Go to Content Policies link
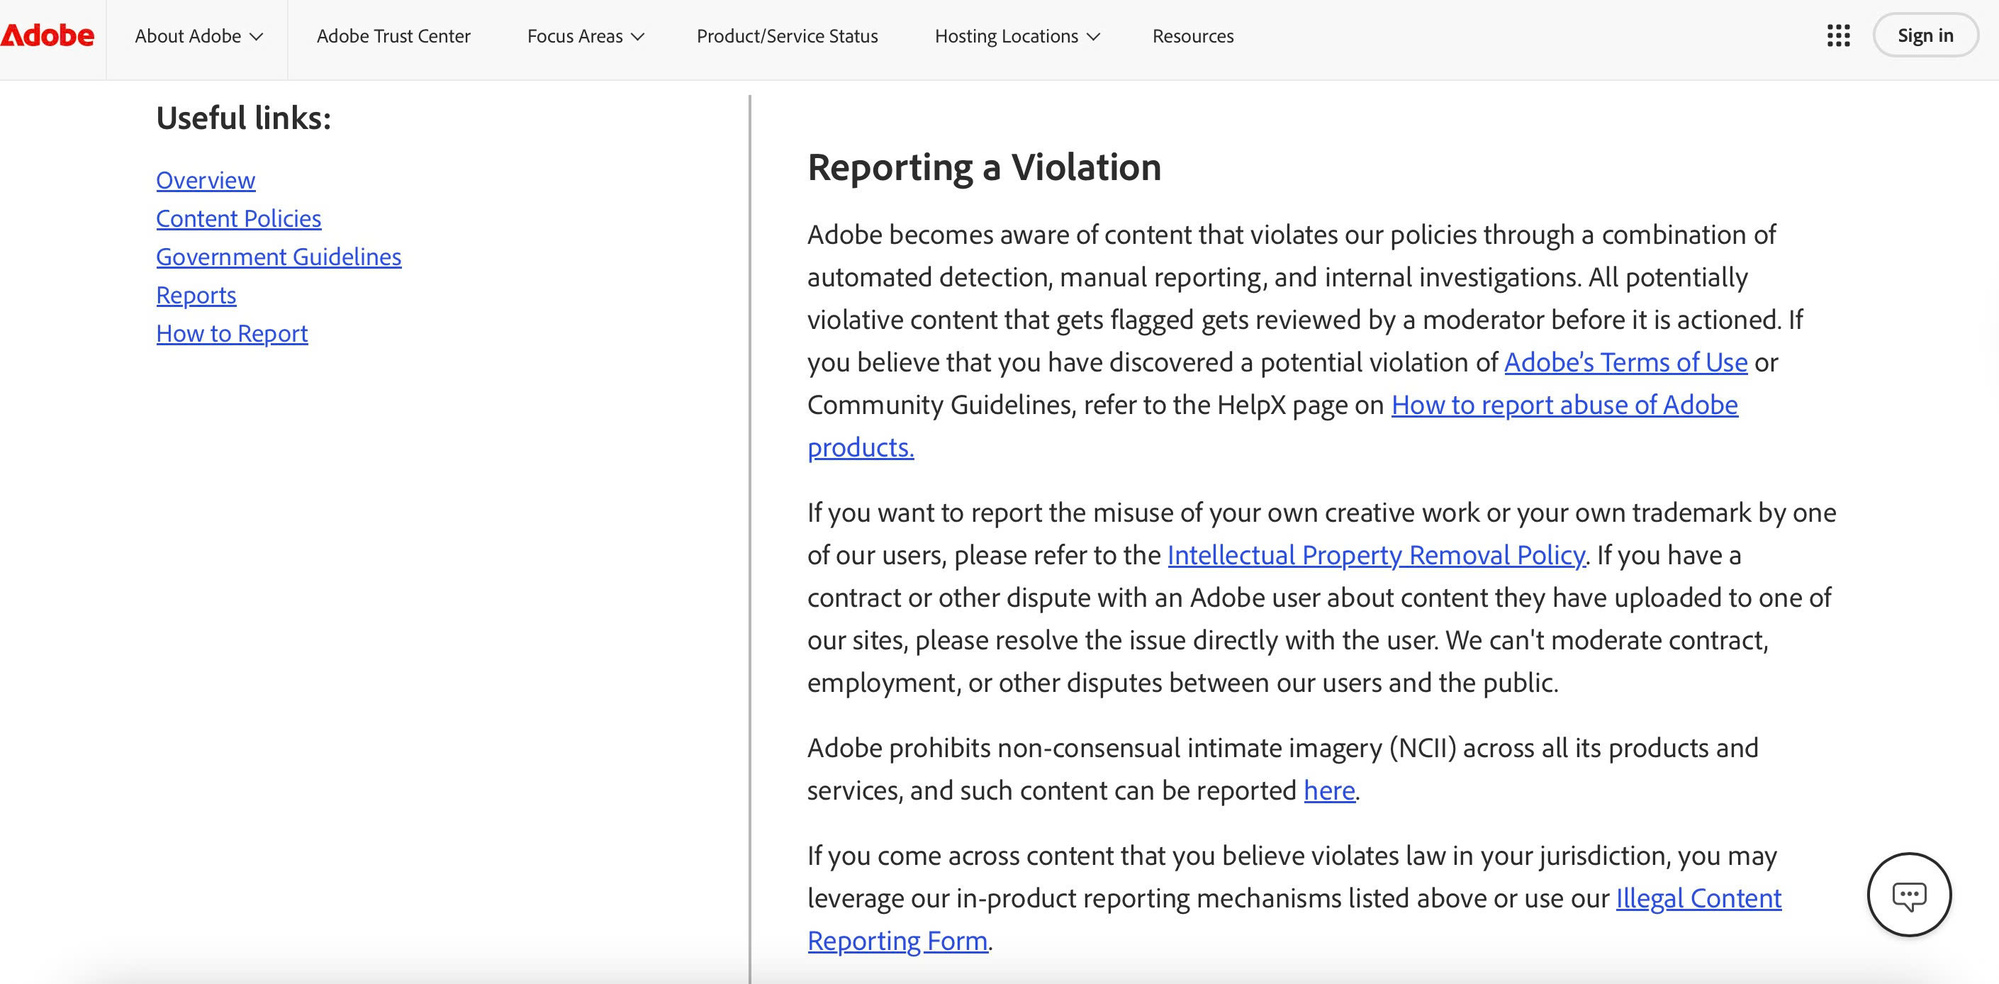 pos(239,218)
